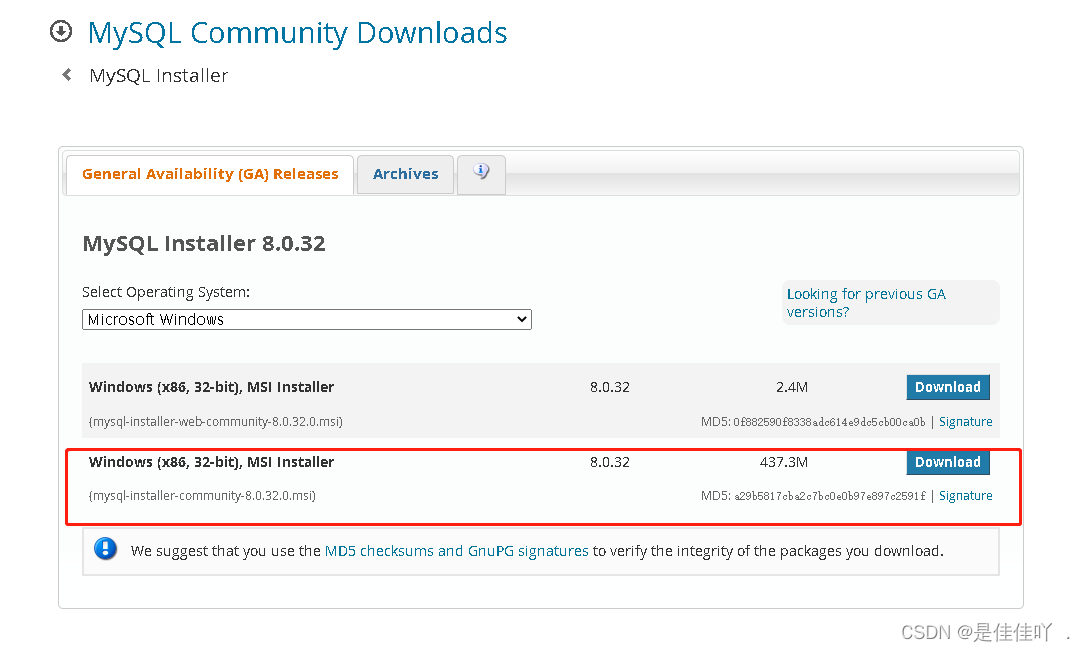
Task: Click version 8.0.32 in the 437.3M row
Action: [x=610, y=462]
